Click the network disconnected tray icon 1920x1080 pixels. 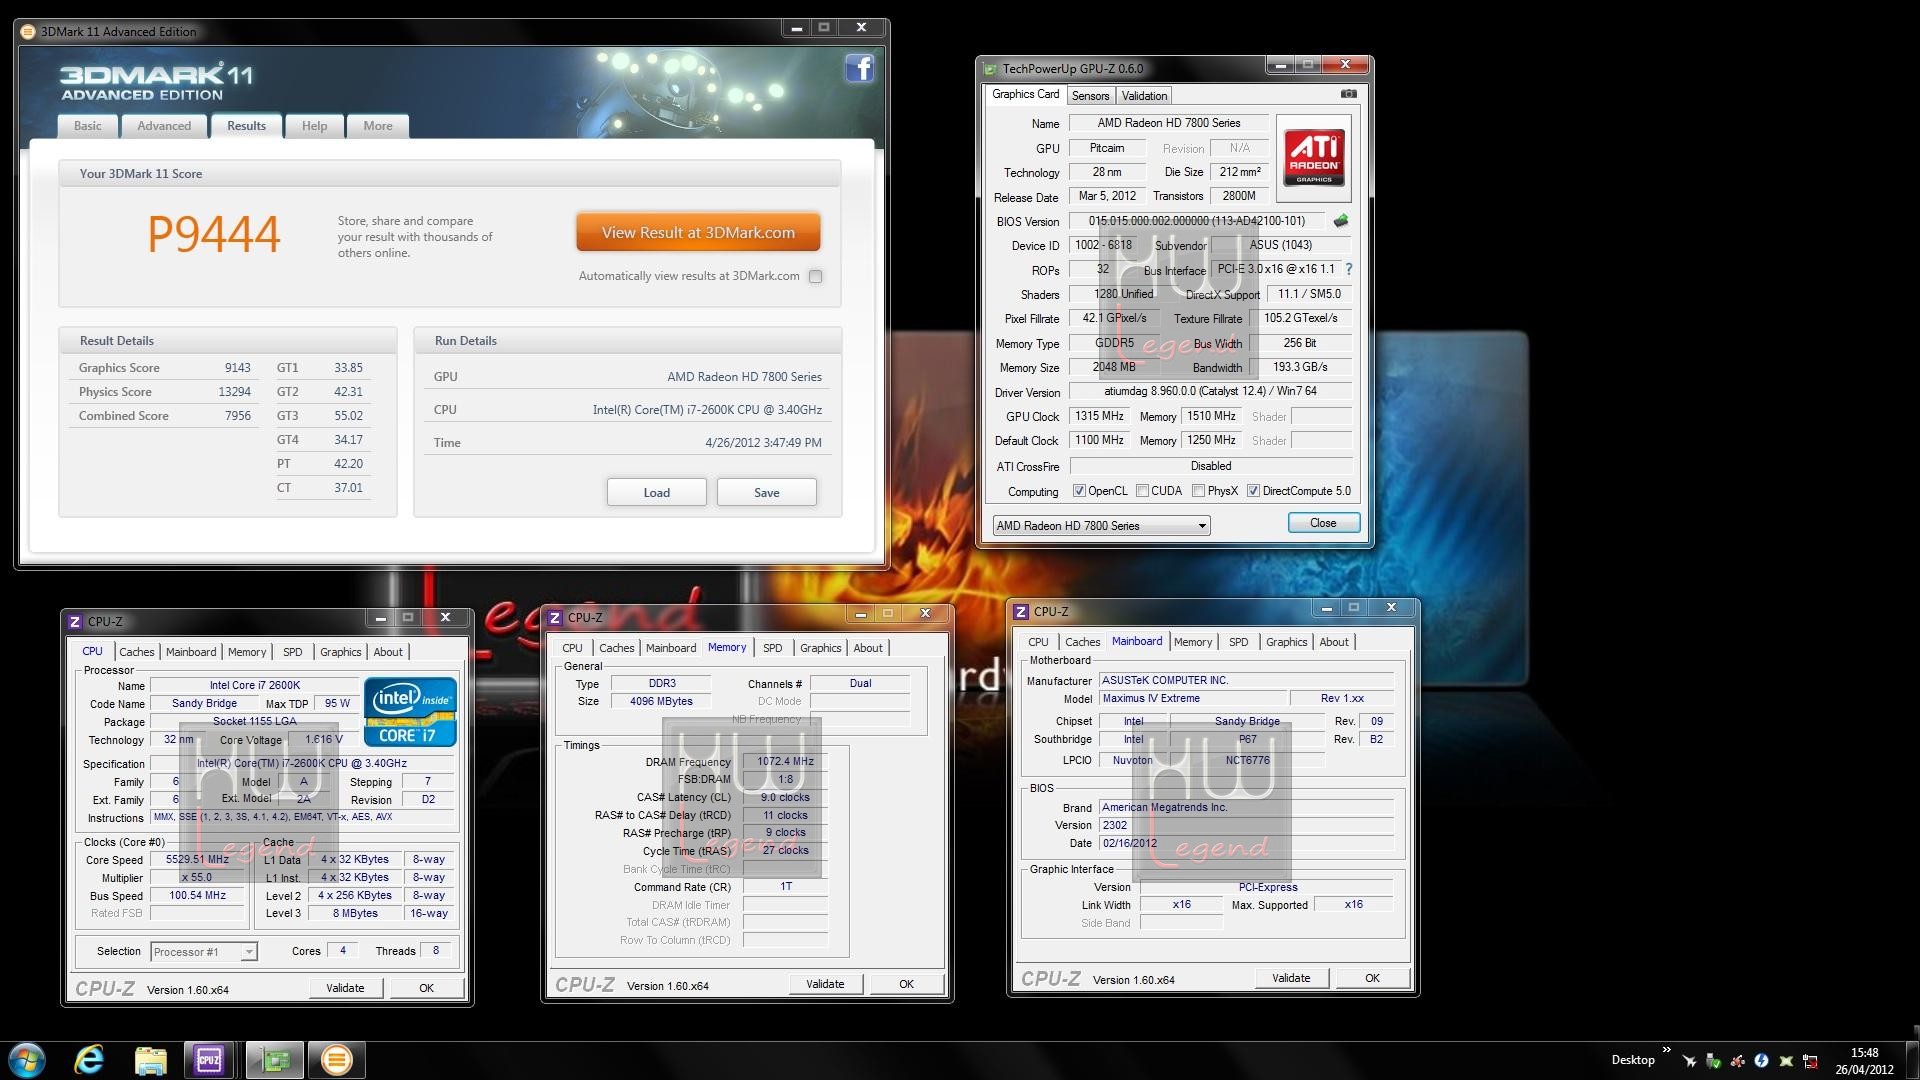point(1811,1061)
